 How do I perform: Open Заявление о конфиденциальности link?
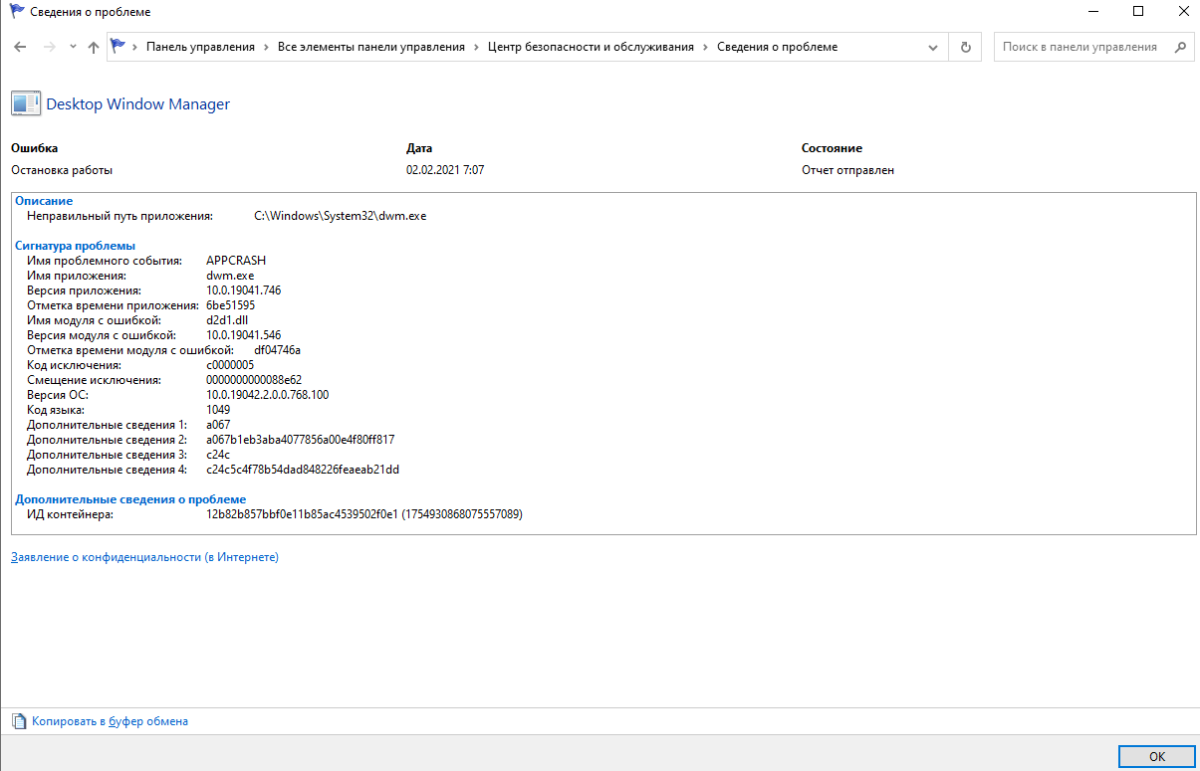(145, 557)
